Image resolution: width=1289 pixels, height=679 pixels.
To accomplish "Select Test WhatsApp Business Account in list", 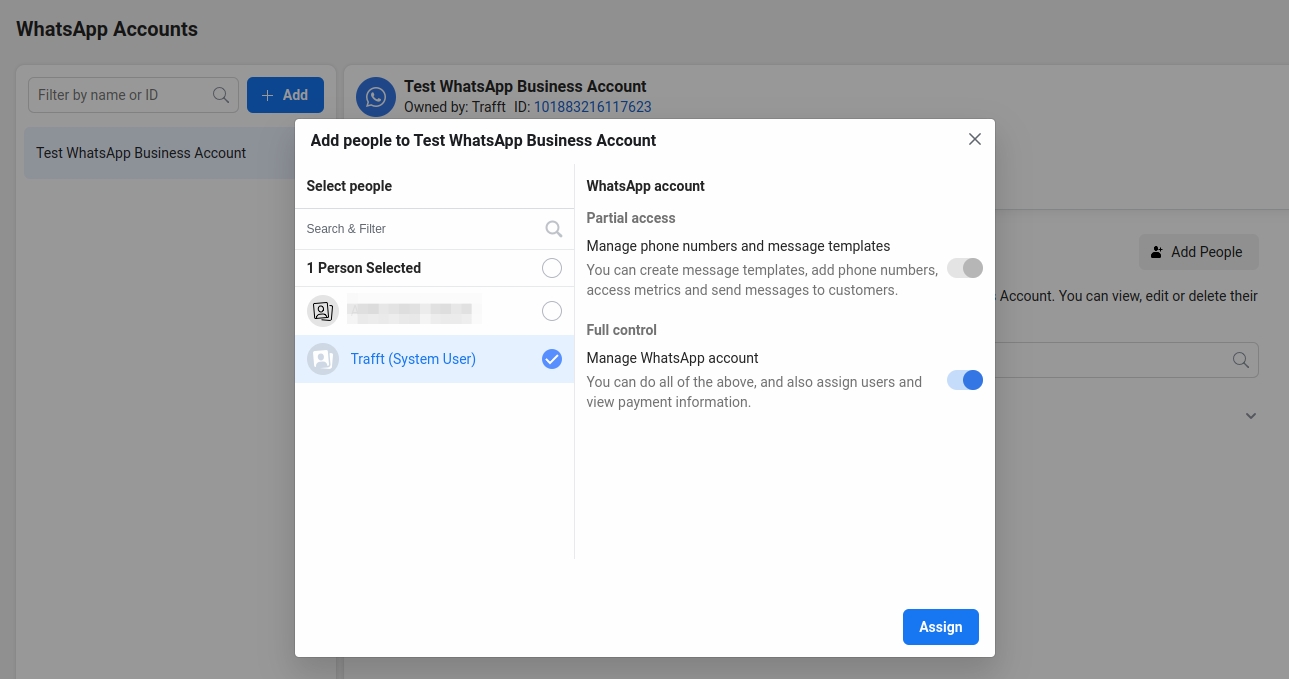I will 141,153.
